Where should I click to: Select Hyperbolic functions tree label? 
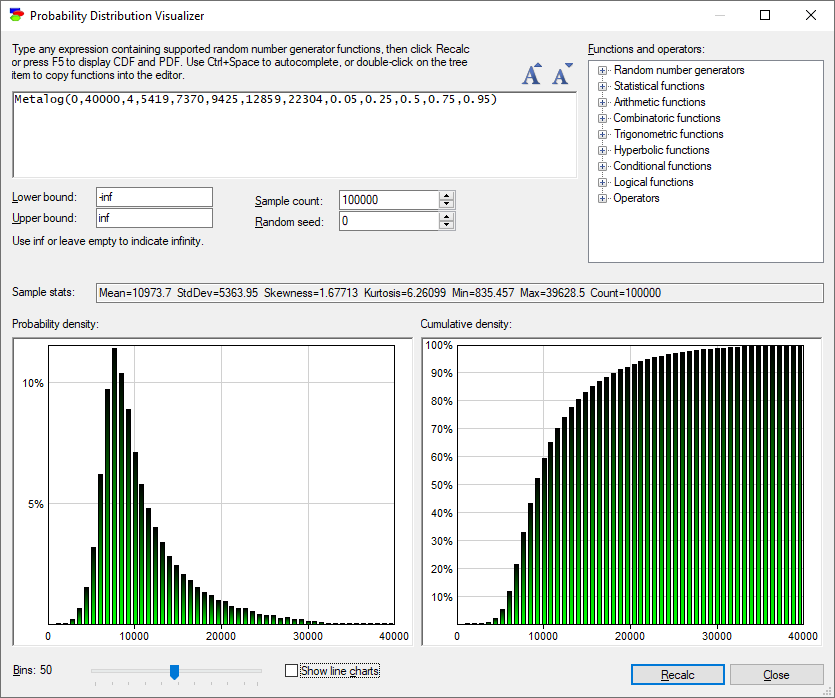[661, 150]
